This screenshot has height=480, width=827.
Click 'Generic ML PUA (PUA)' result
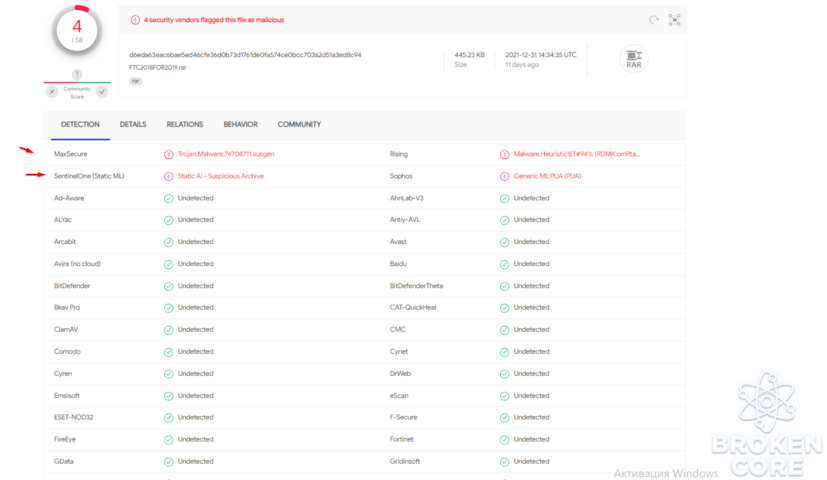547,176
